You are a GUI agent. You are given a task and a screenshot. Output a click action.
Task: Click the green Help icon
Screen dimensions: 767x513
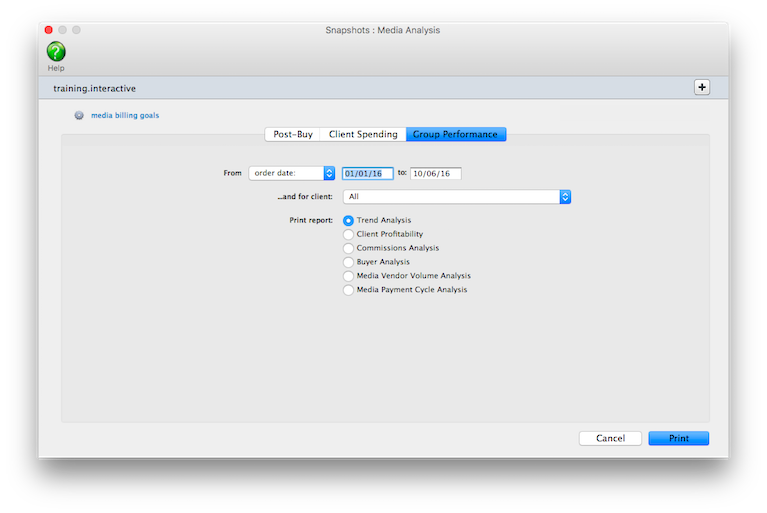[x=56, y=51]
